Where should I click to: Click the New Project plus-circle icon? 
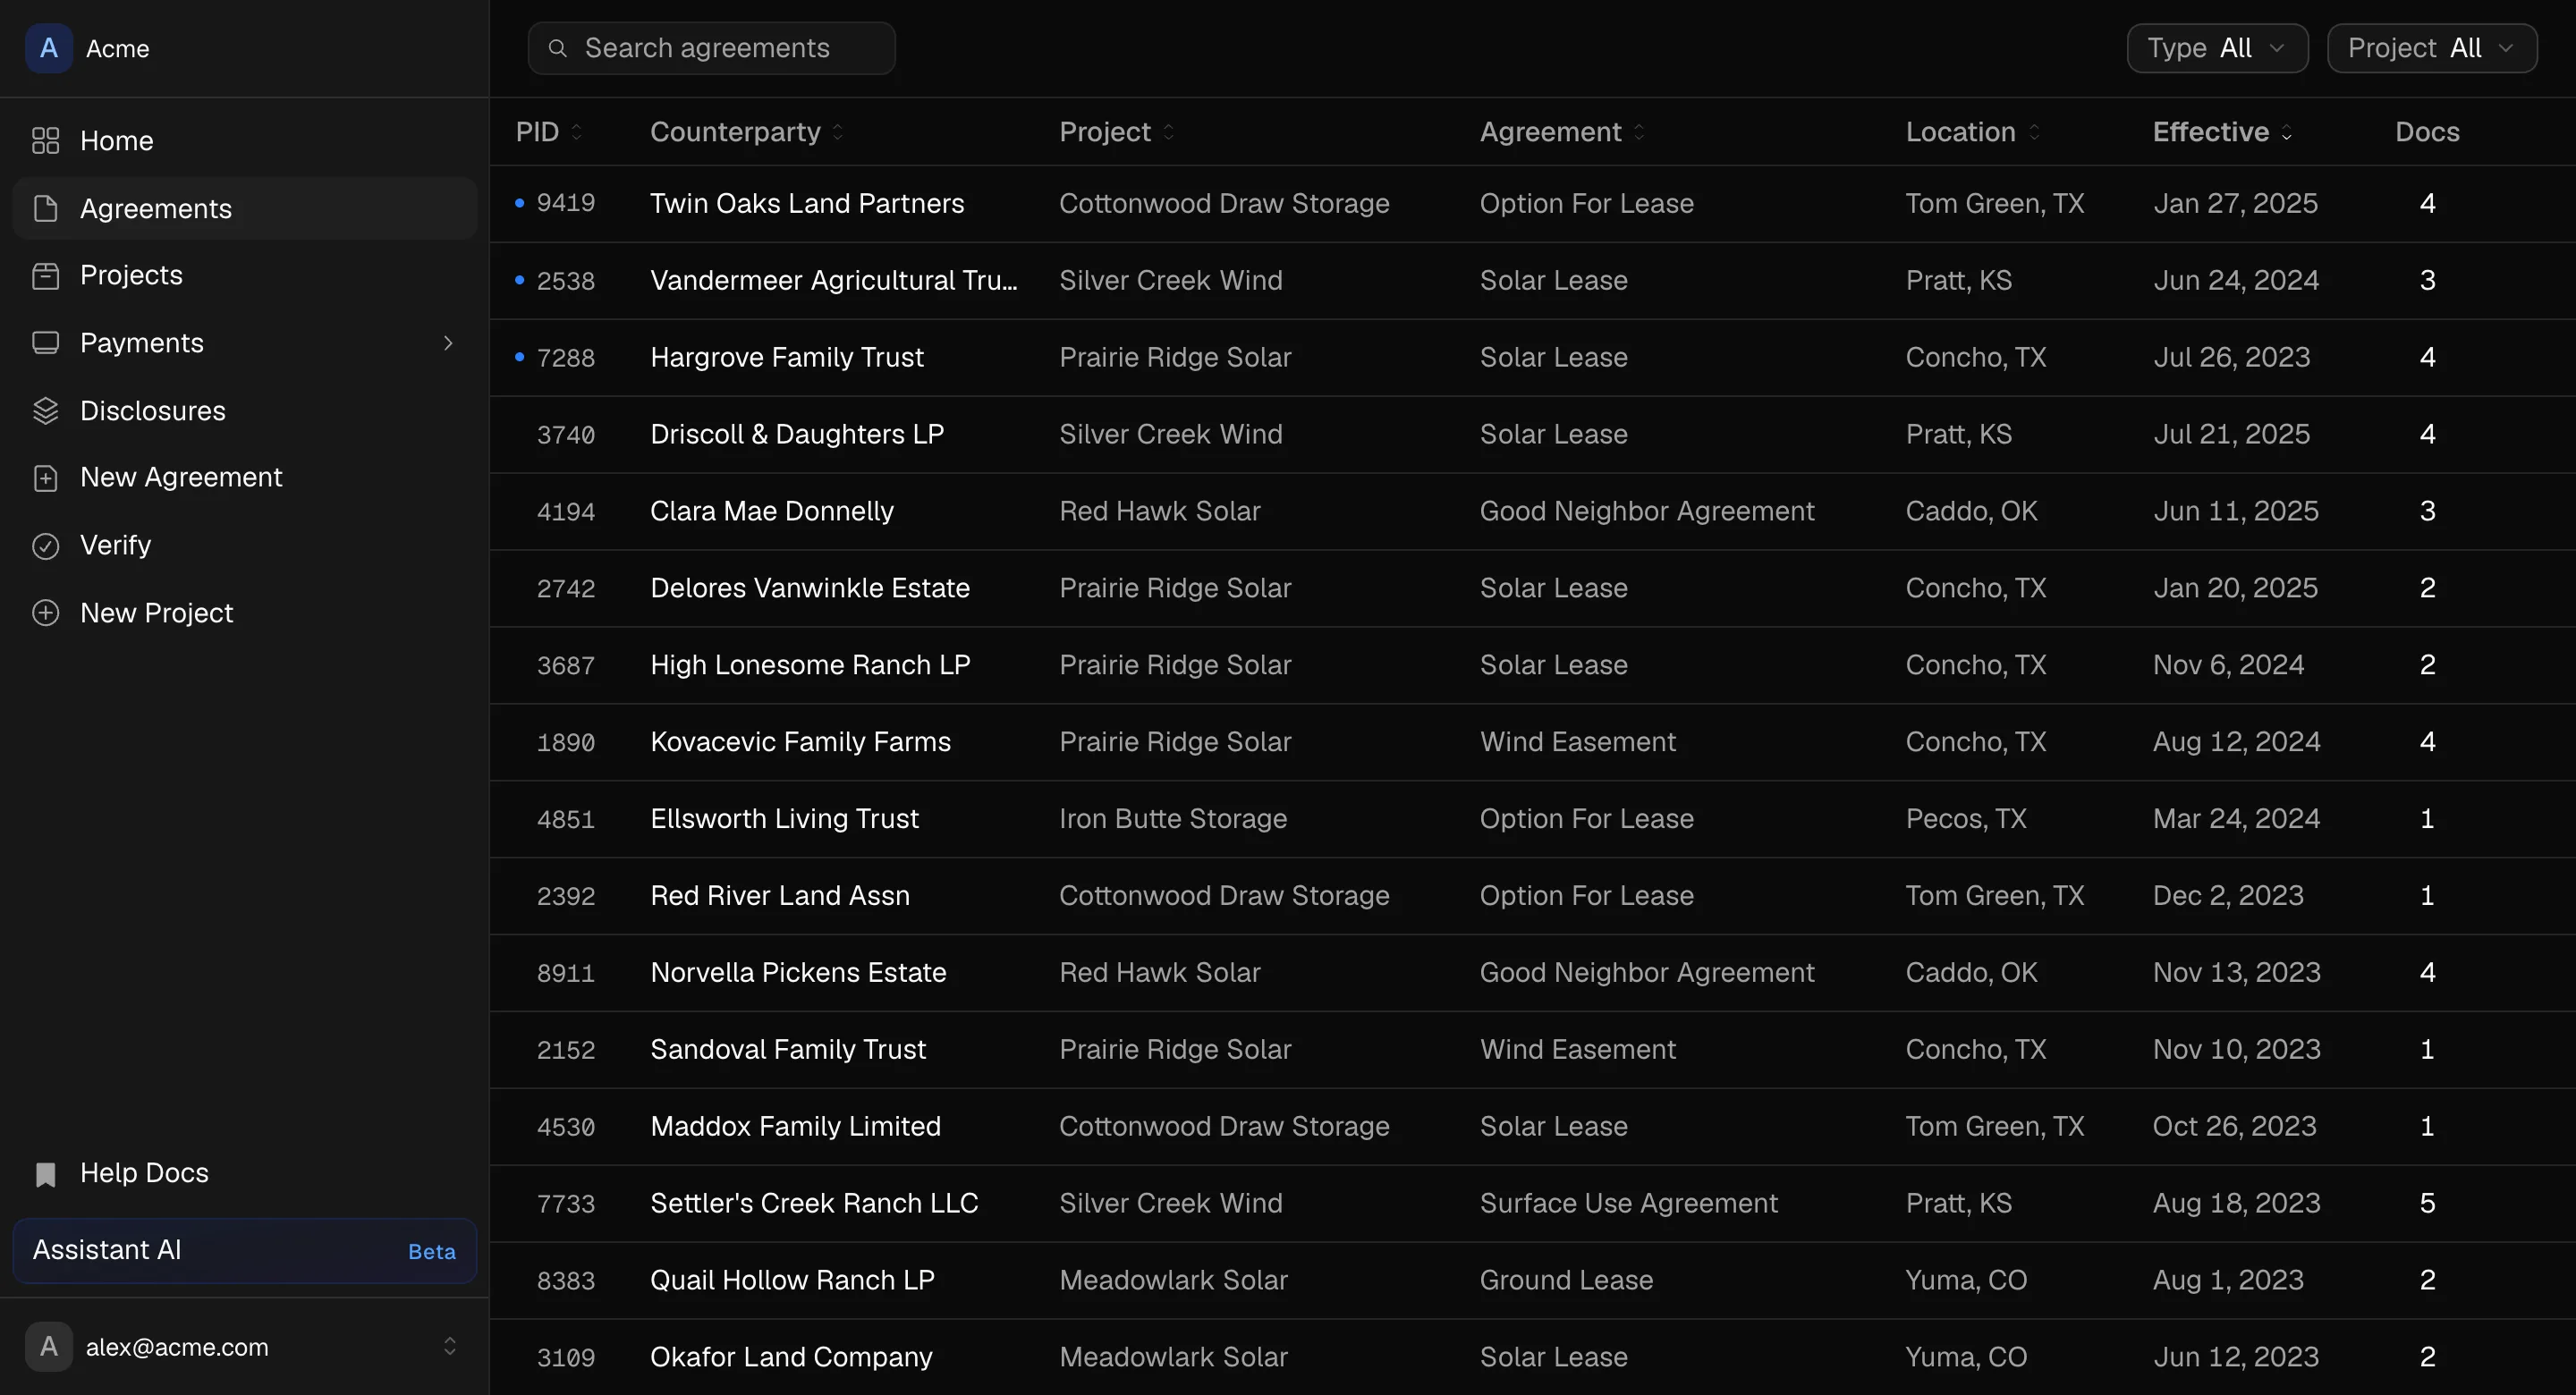click(46, 613)
